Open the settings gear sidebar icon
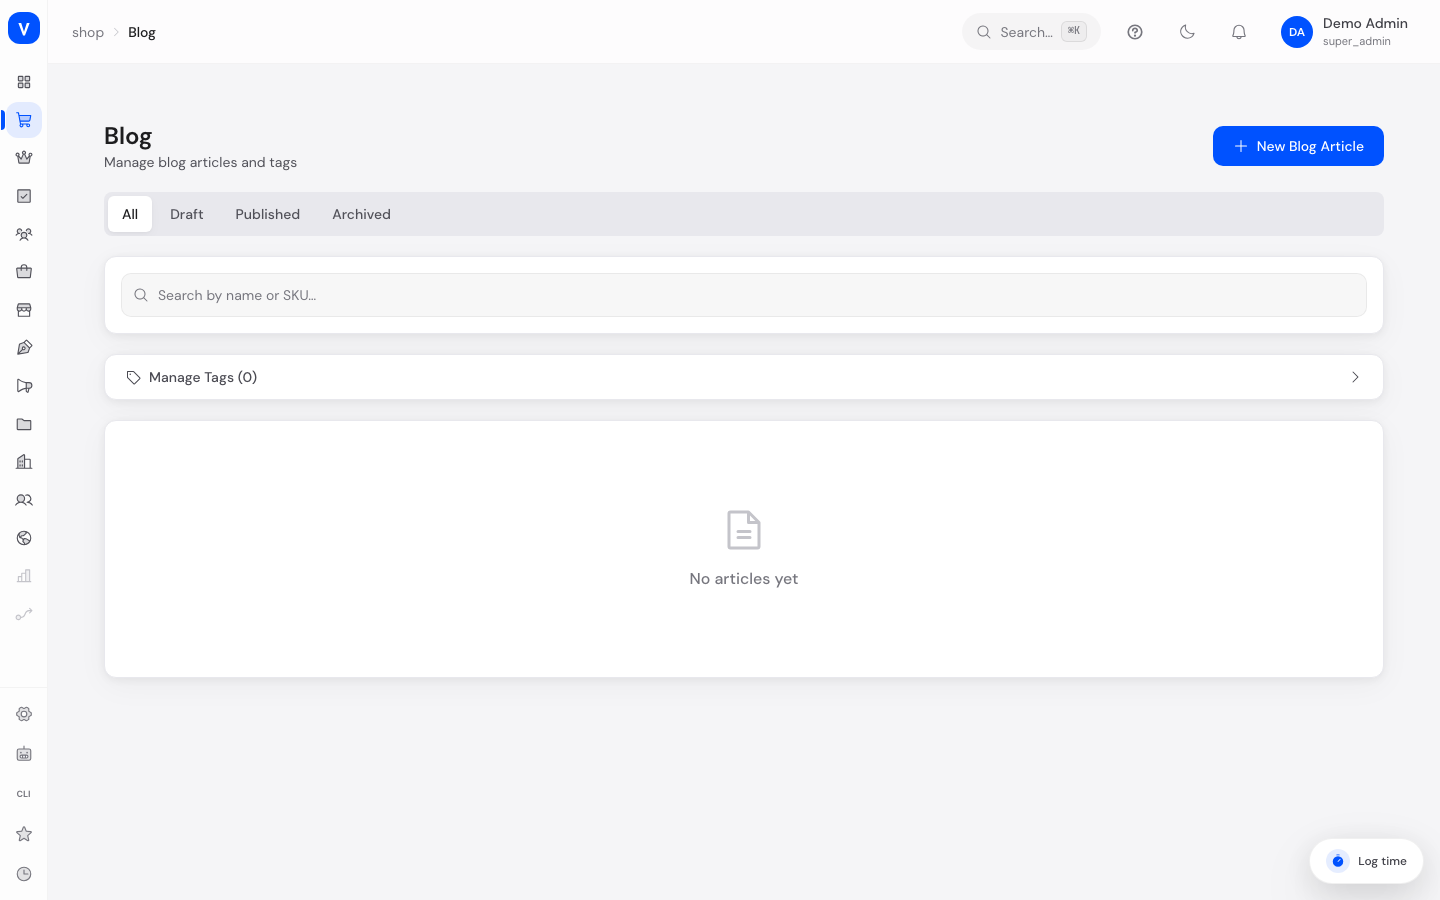Screen dimensions: 1440x900 (24, 714)
